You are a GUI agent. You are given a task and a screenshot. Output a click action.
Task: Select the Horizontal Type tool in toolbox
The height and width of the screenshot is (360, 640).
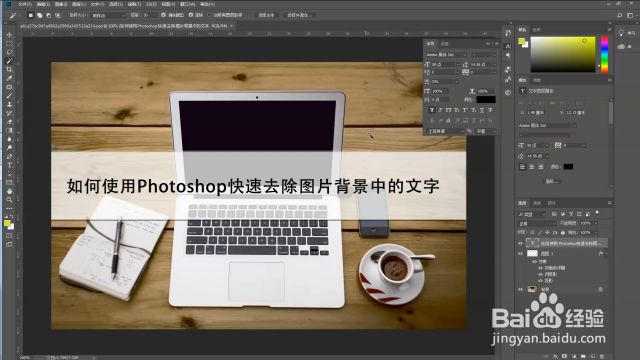[x=9, y=165]
